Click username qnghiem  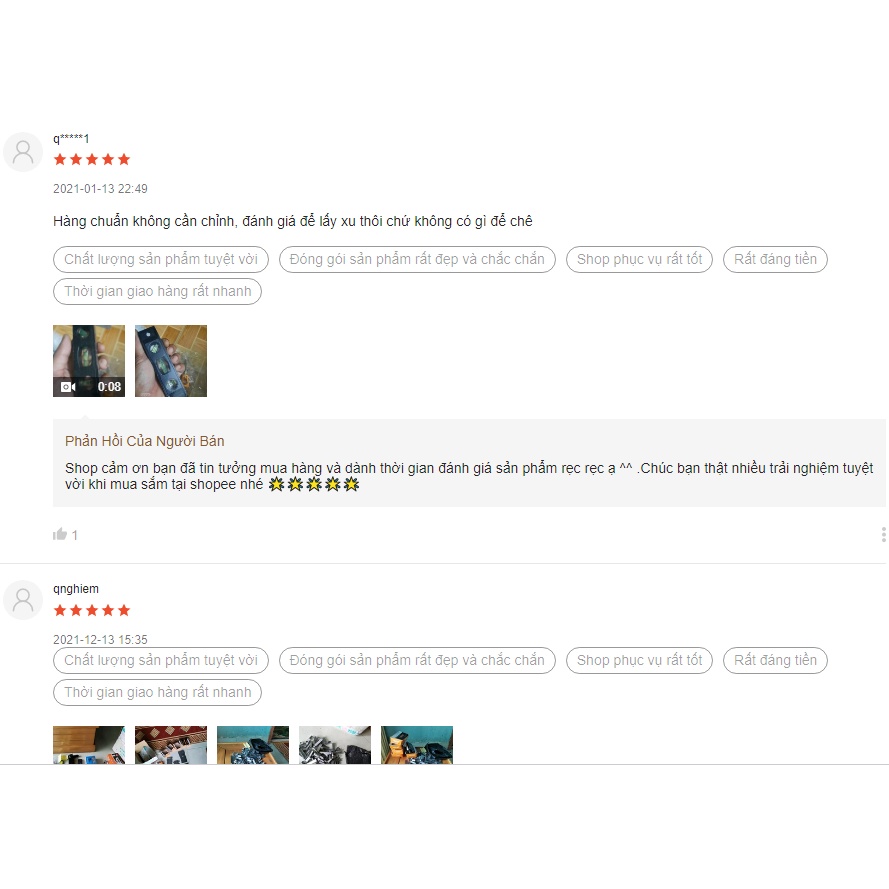(76, 589)
